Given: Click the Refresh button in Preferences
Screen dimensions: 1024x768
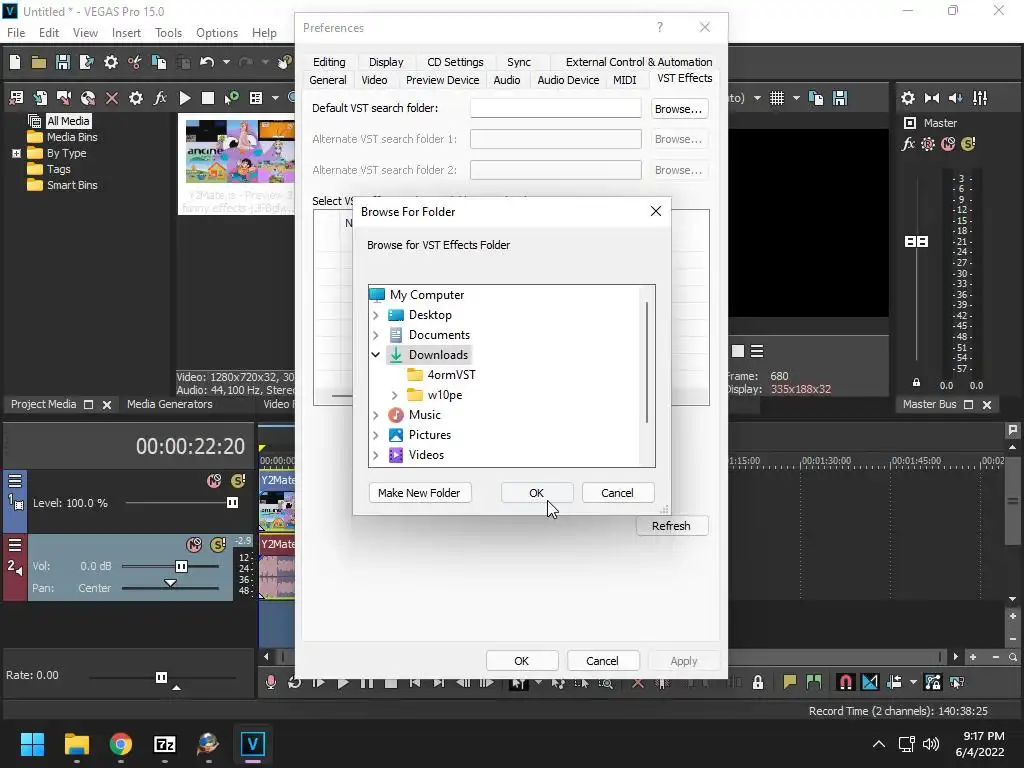Looking at the screenshot, I should [x=671, y=526].
